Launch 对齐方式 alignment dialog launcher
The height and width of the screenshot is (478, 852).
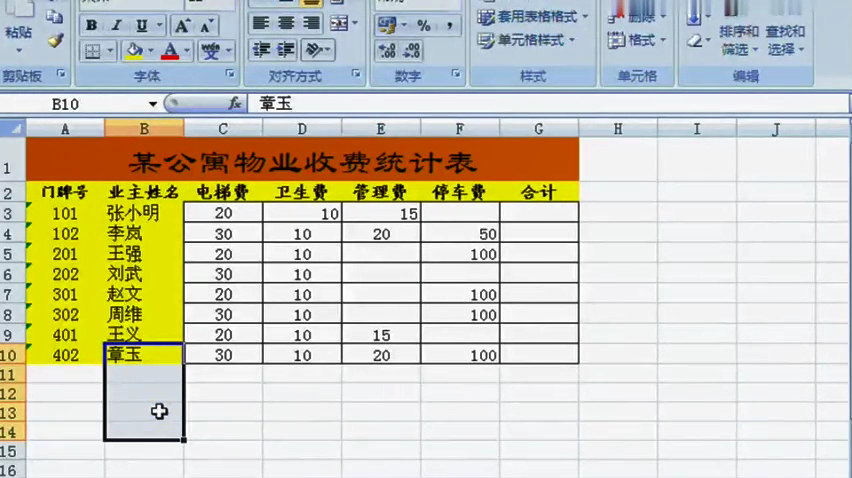coord(356,73)
